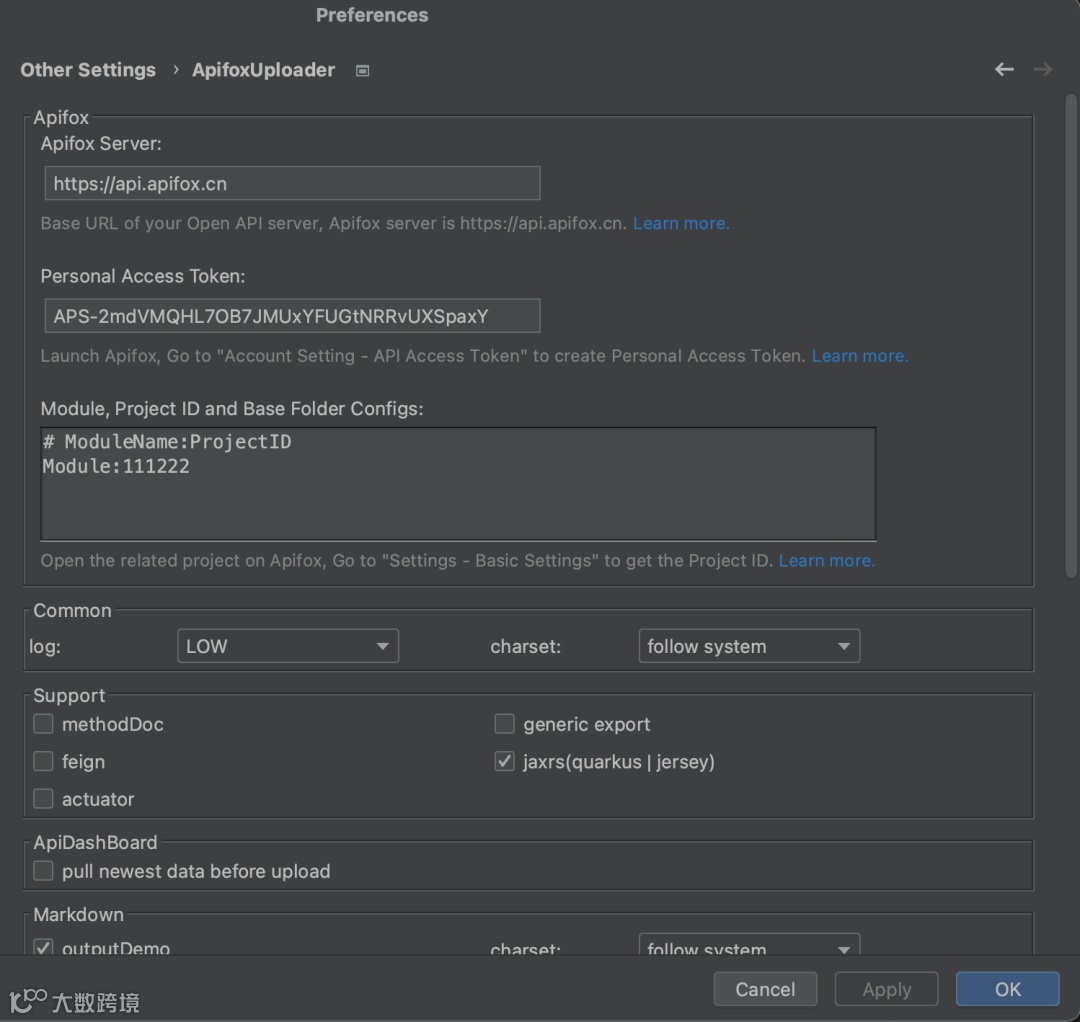Click the forward navigation arrow

[1043, 69]
